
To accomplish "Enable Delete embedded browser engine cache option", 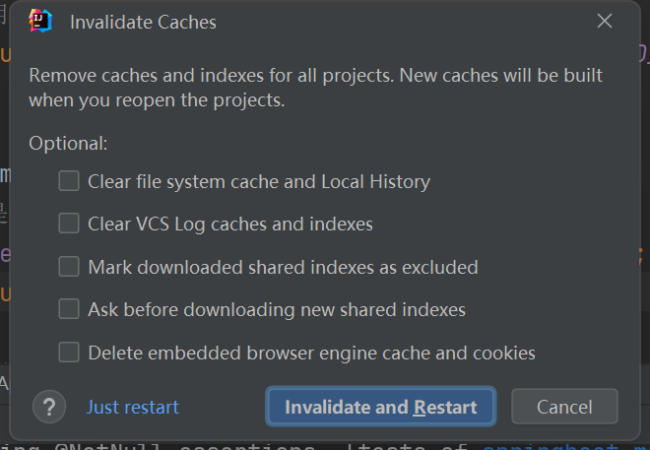I will tap(69, 352).
